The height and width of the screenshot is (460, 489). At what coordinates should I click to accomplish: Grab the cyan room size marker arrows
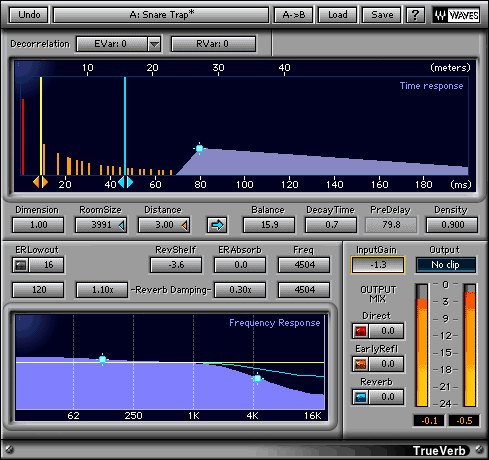click(125, 182)
